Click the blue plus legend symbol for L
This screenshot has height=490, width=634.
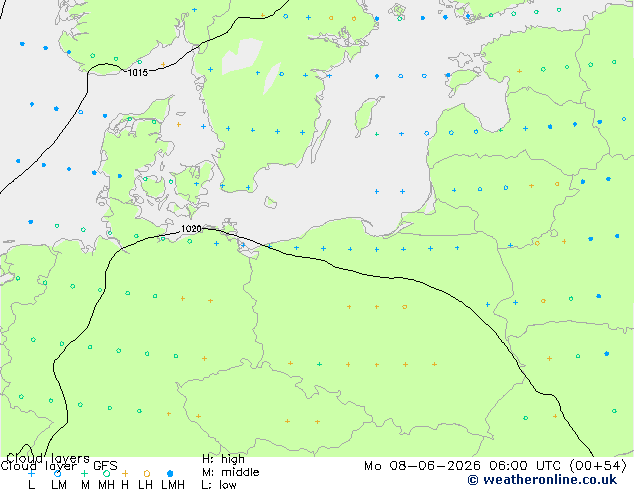(x=31, y=473)
